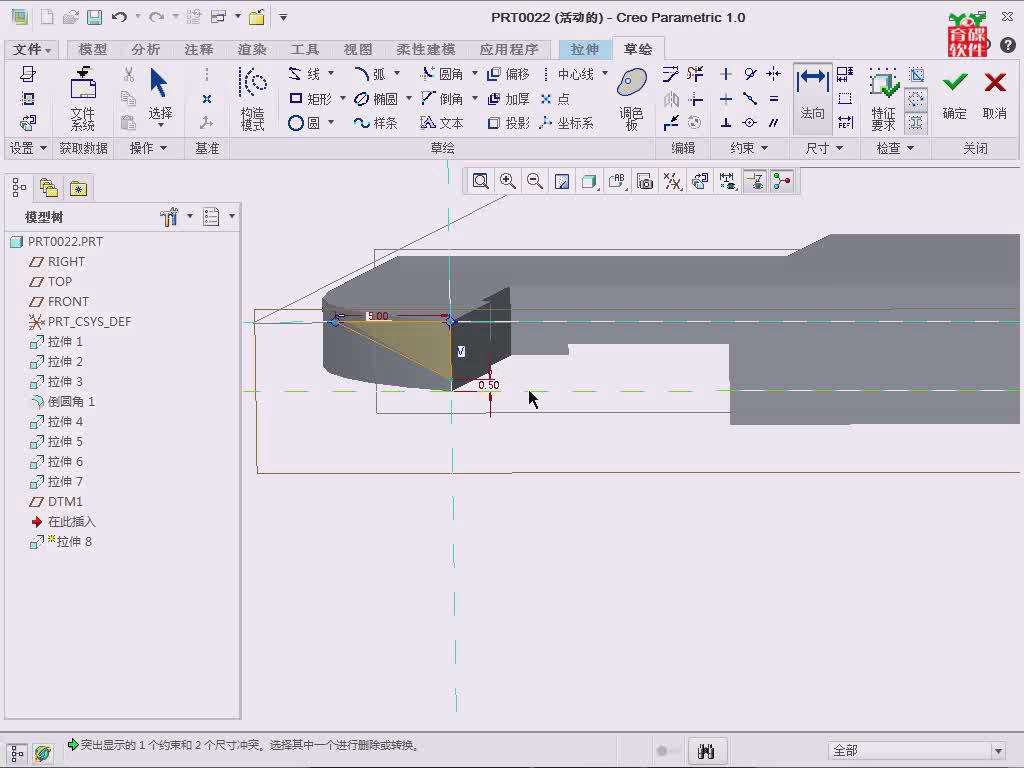1024x768 pixels.
Task: Cancel the sketch with 取消
Action: (995, 95)
